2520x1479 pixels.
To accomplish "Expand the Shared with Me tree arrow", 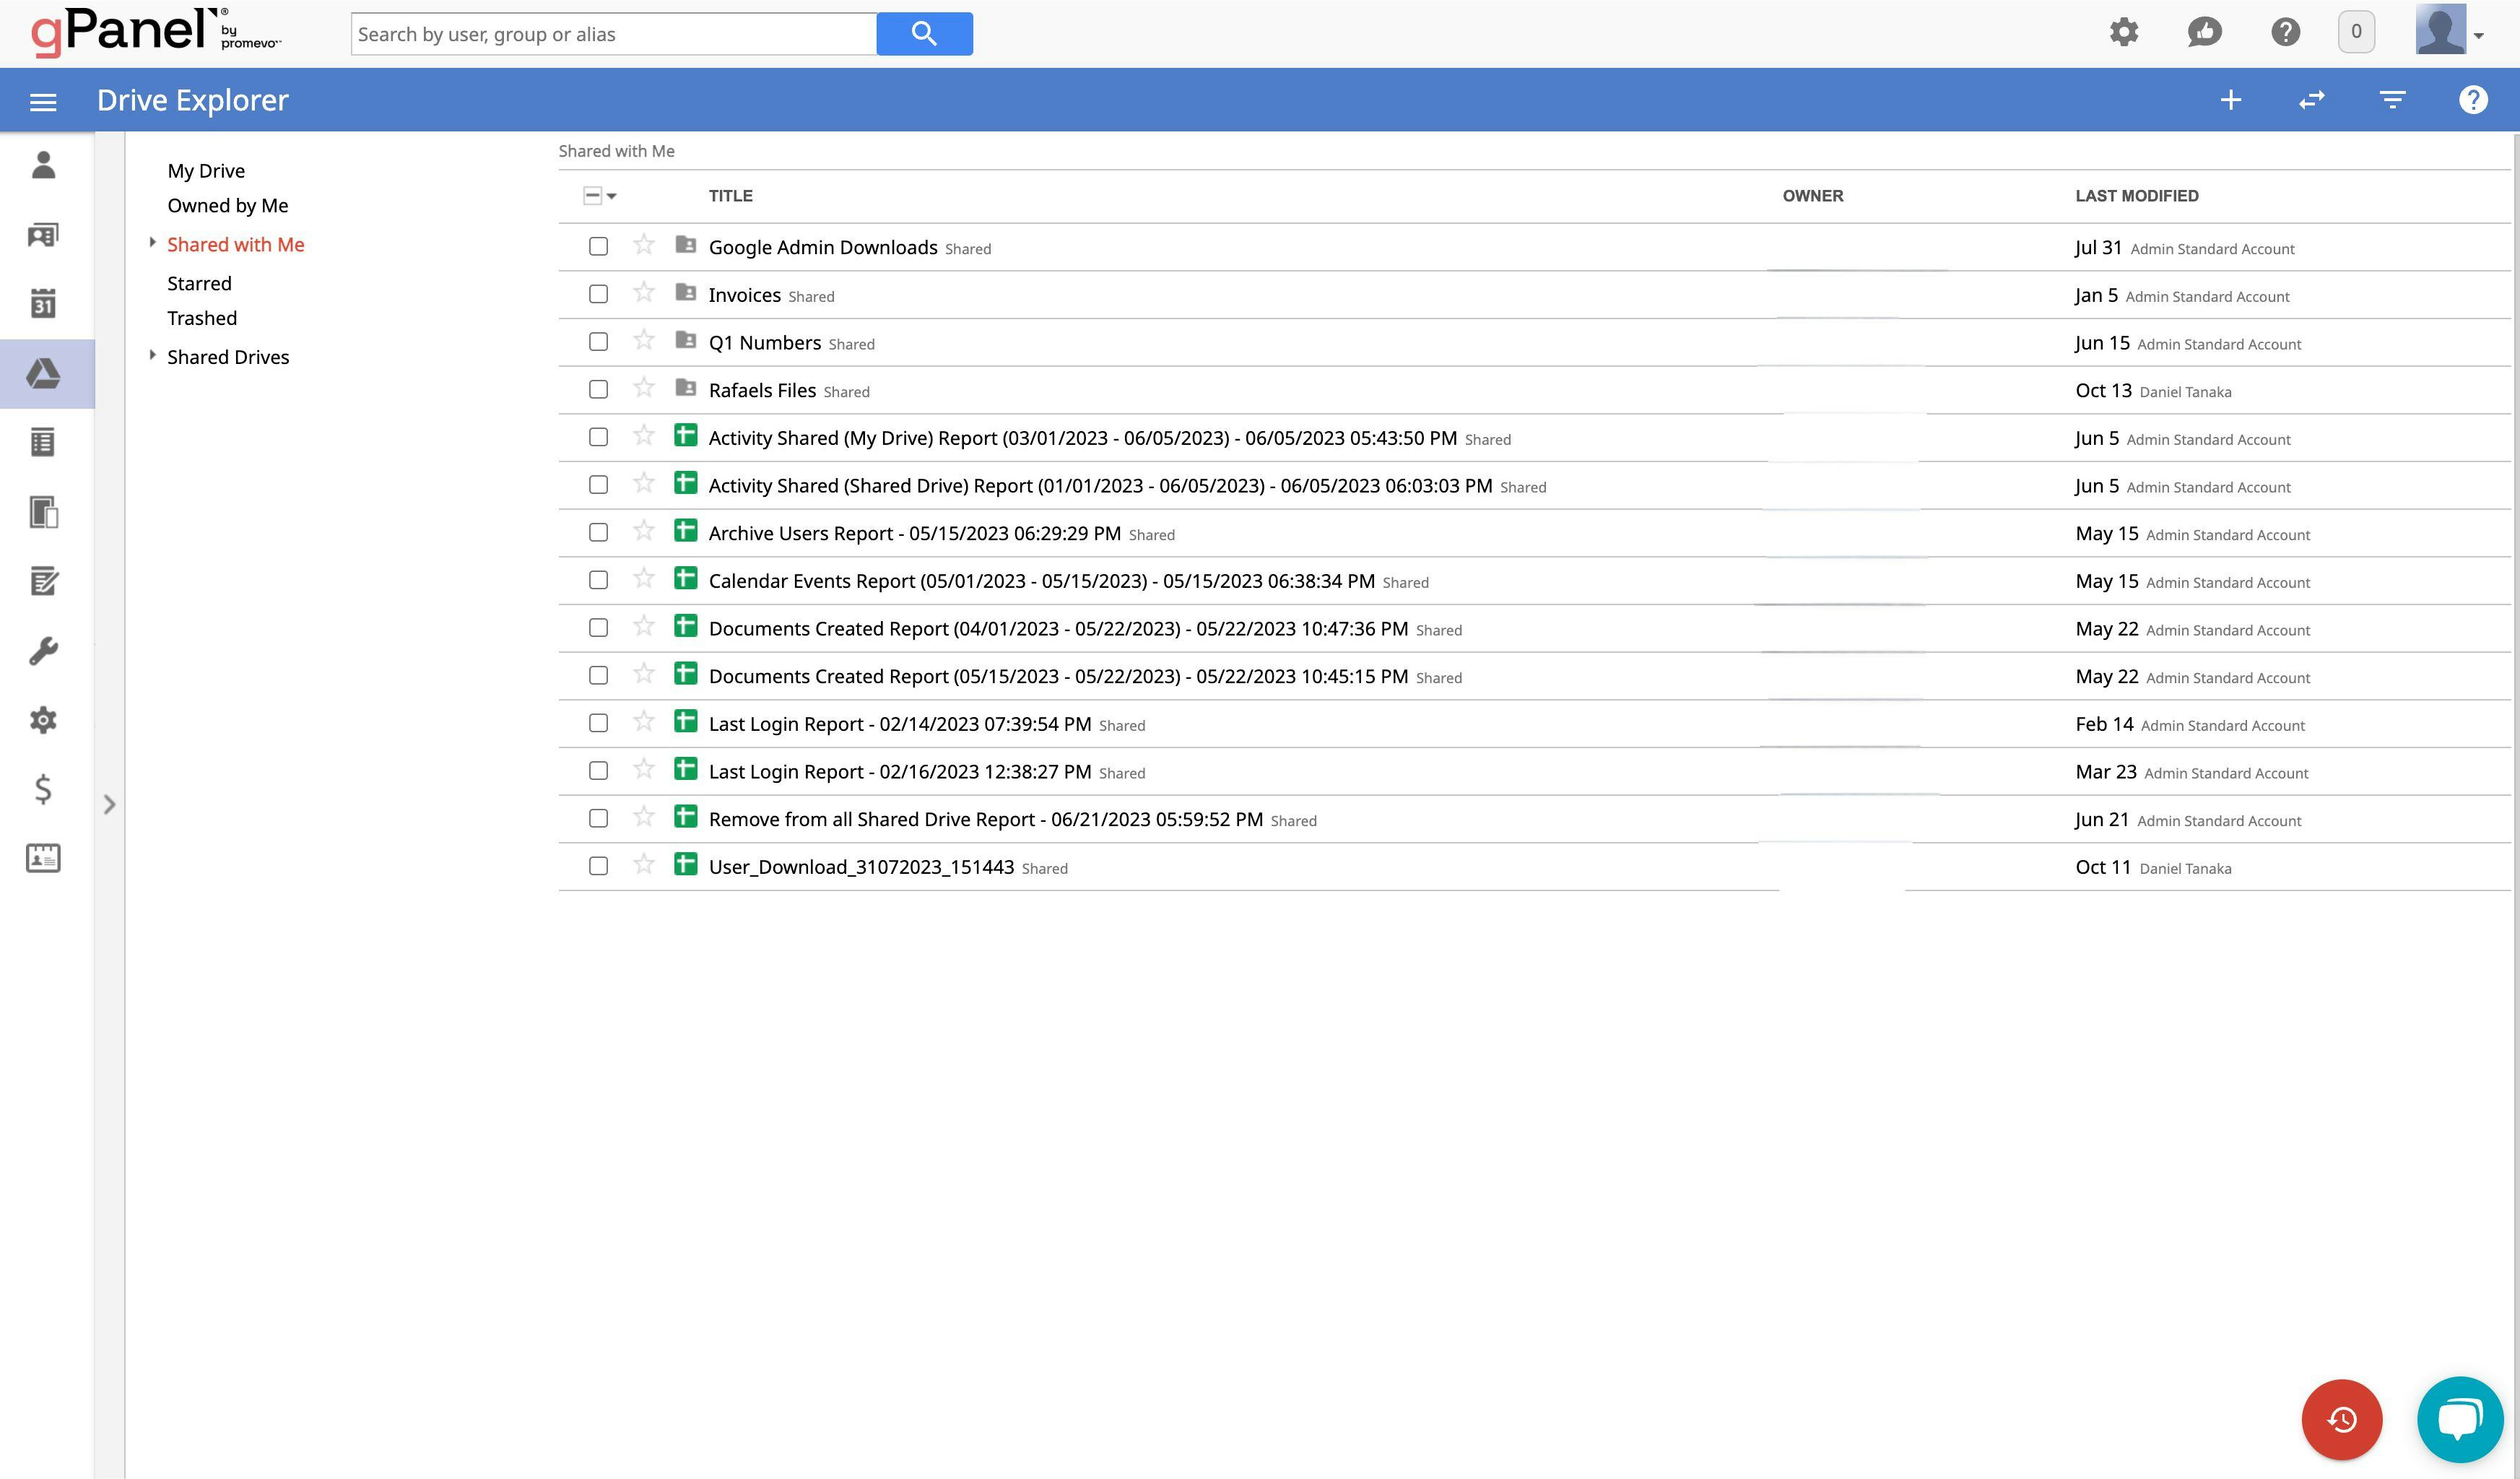I will point(152,243).
